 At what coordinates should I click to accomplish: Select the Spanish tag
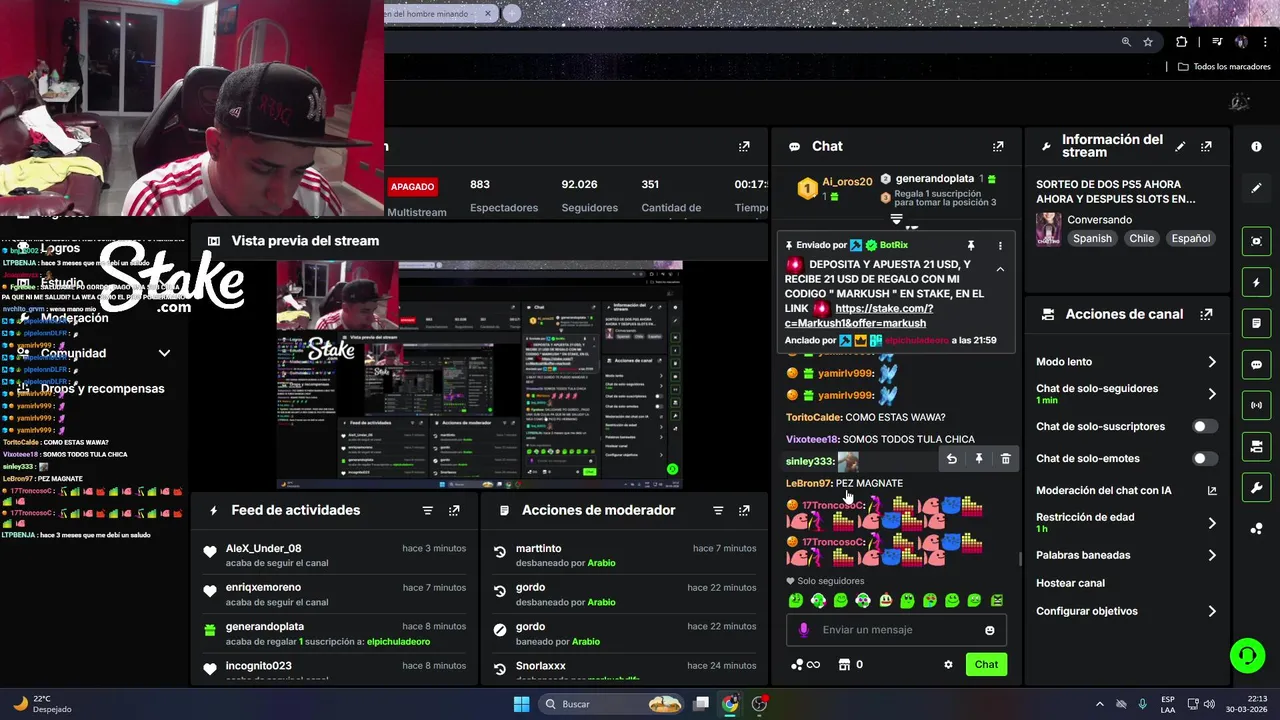1092,238
